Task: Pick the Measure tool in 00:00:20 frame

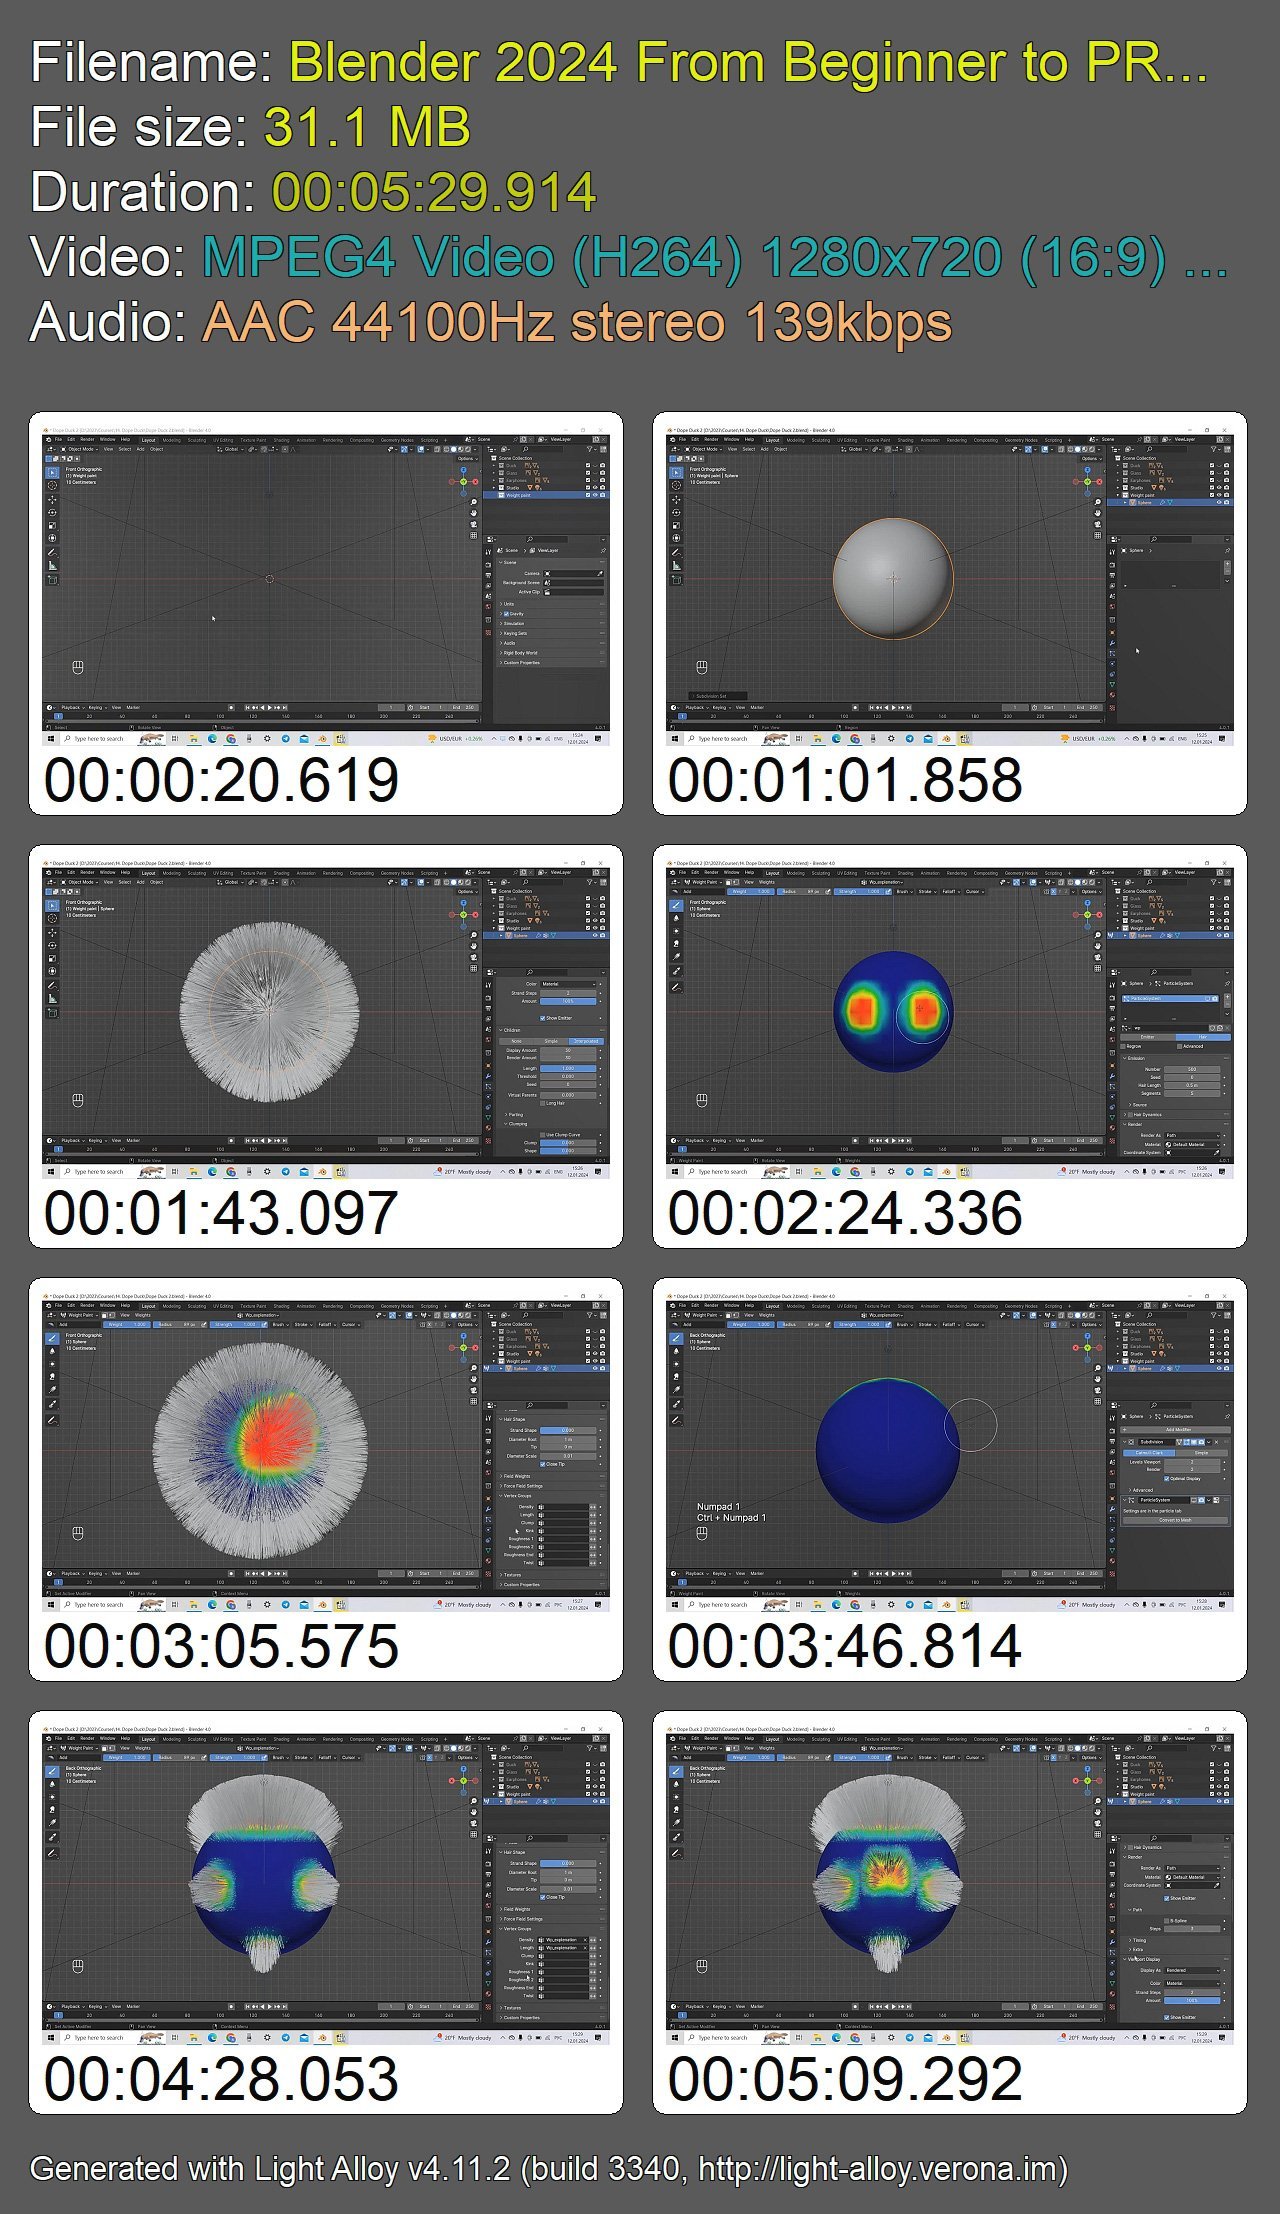Action: (x=52, y=566)
